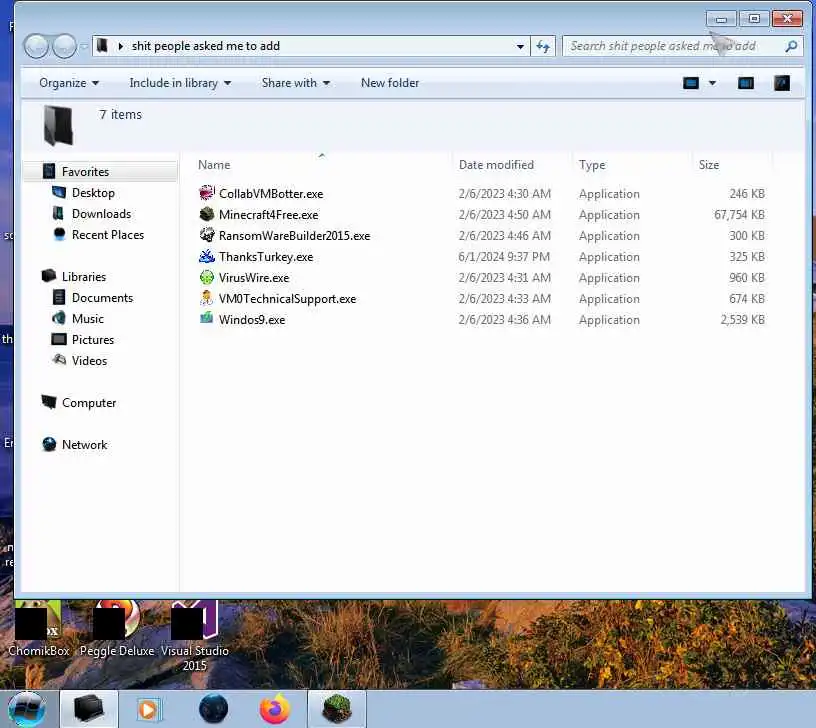Open the Pictures library
The width and height of the screenshot is (816, 728).
pos(93,340)
